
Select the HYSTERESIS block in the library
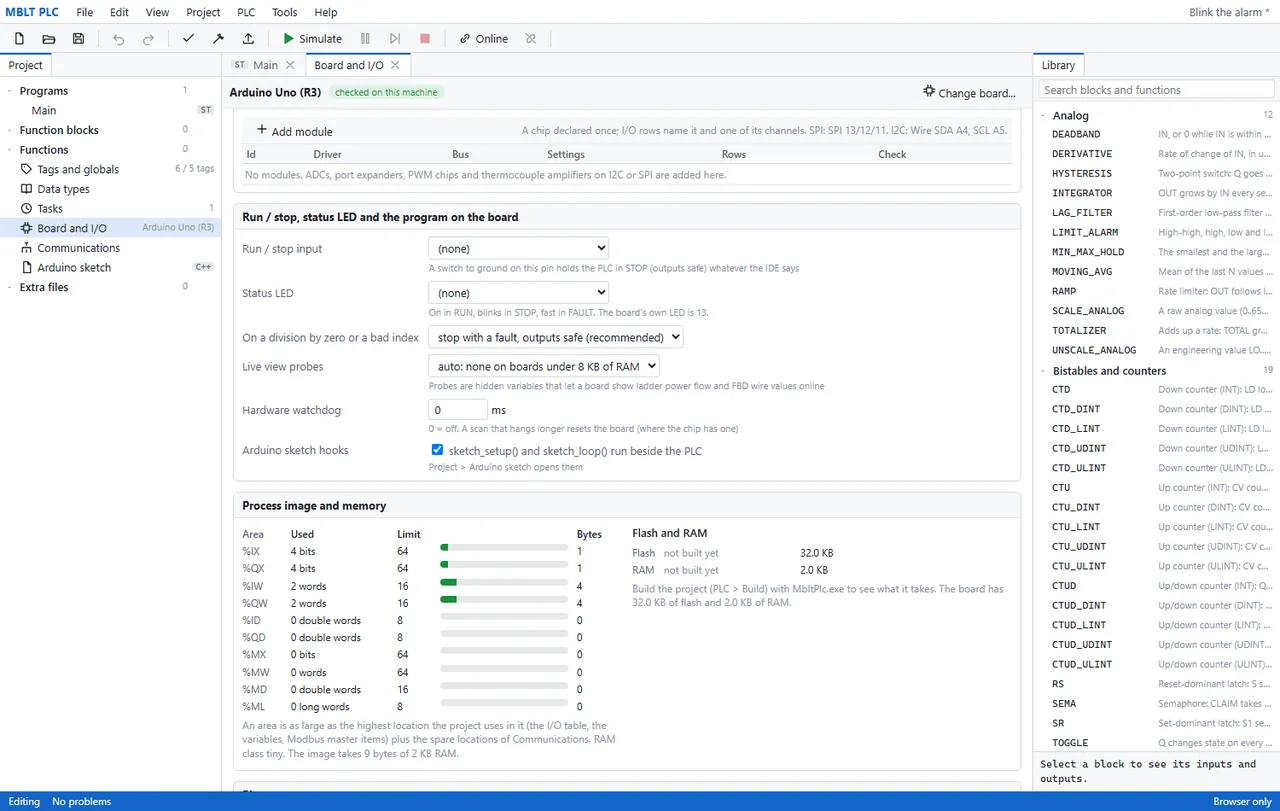pyautogui.click(x=1156, y=173)
